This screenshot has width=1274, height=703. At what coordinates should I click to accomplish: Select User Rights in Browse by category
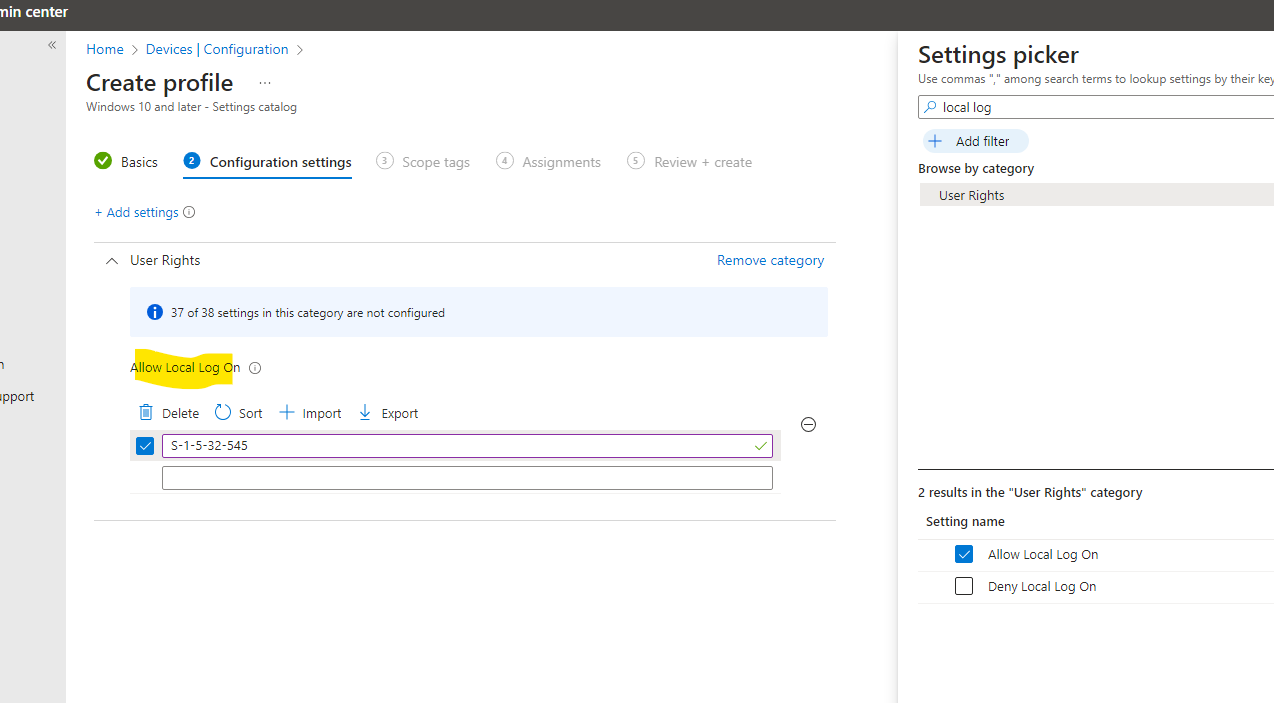click(1096, 195)
